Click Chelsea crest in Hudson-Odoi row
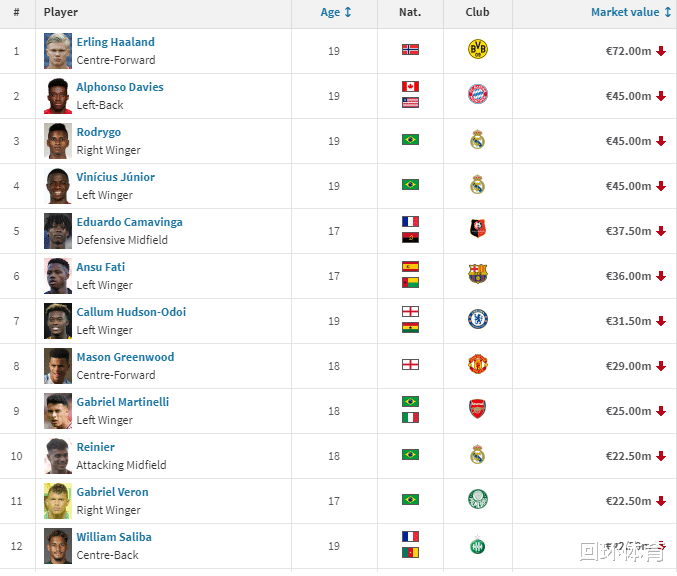 coord(477,319)
